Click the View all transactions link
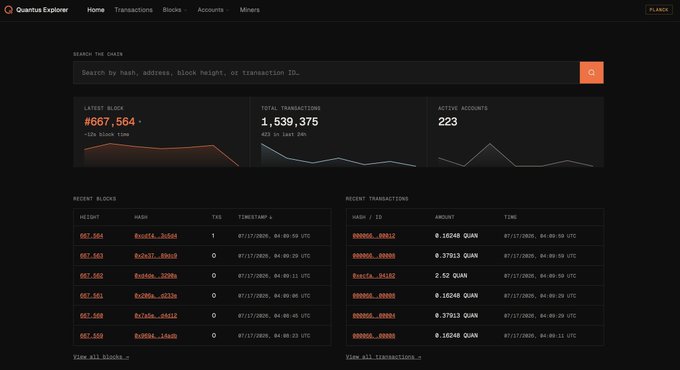Image resolution: width=680 pixels, height=370 pixels. [383, 357]
